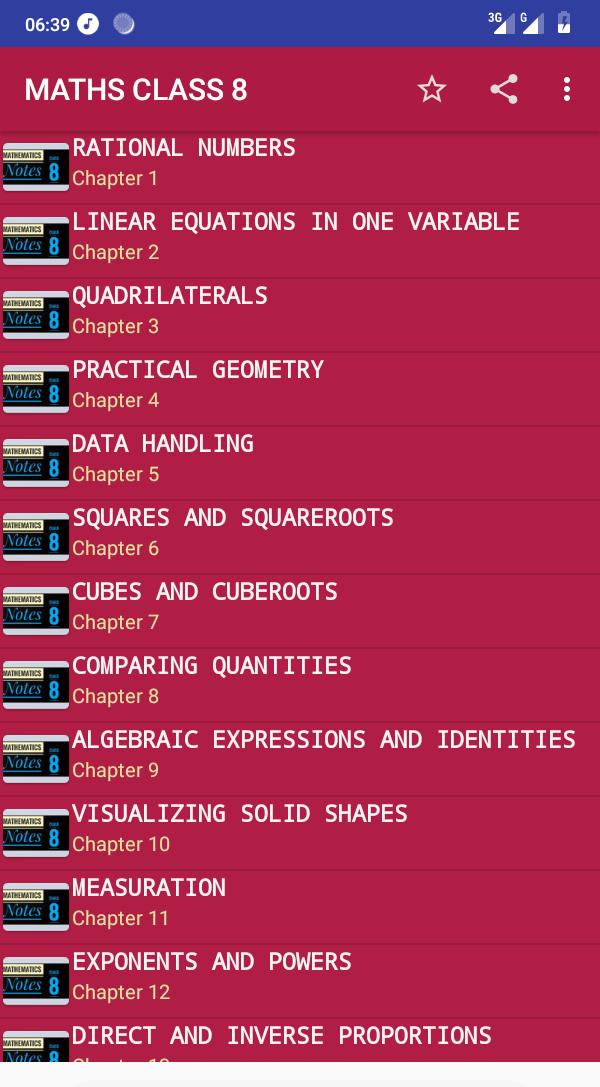Open Algebraic Expressions and Identities chapter

(x=324, y=740)
